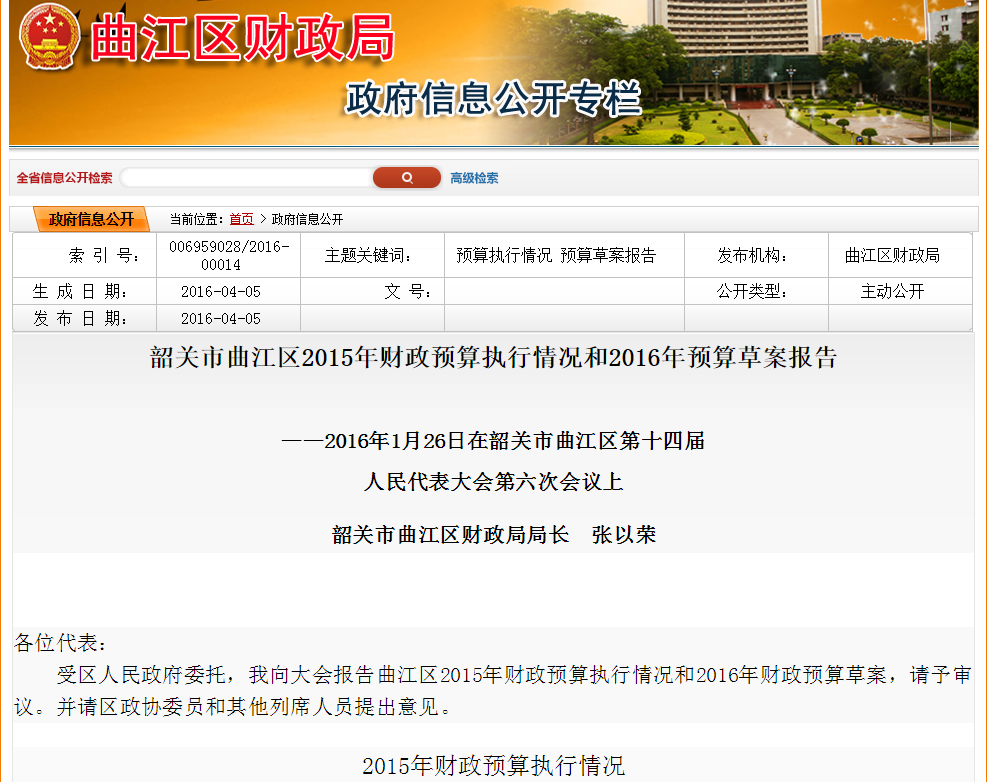
Task: Select publish date 2016-04-05 value
Action: [x=221, y=319]
